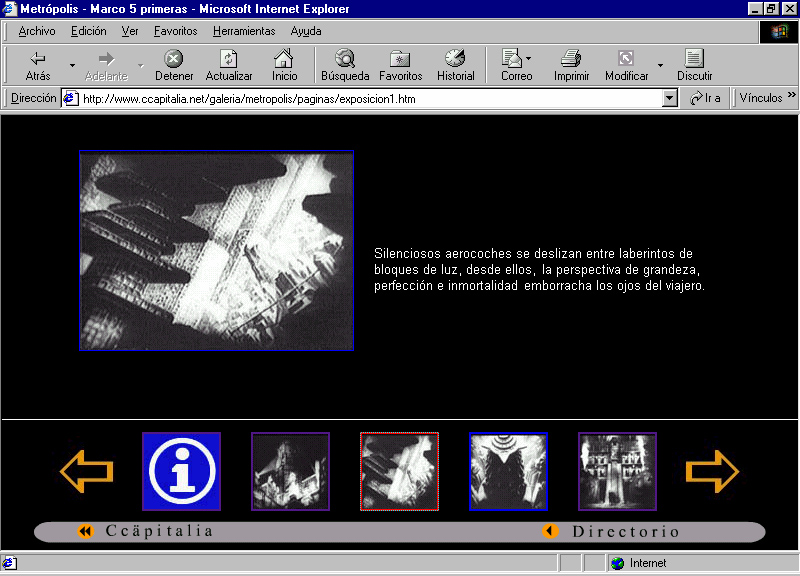The image size is (800, 576).
Task: Open the Atrás history dropdown arrow
Action: tap(72, 65)
